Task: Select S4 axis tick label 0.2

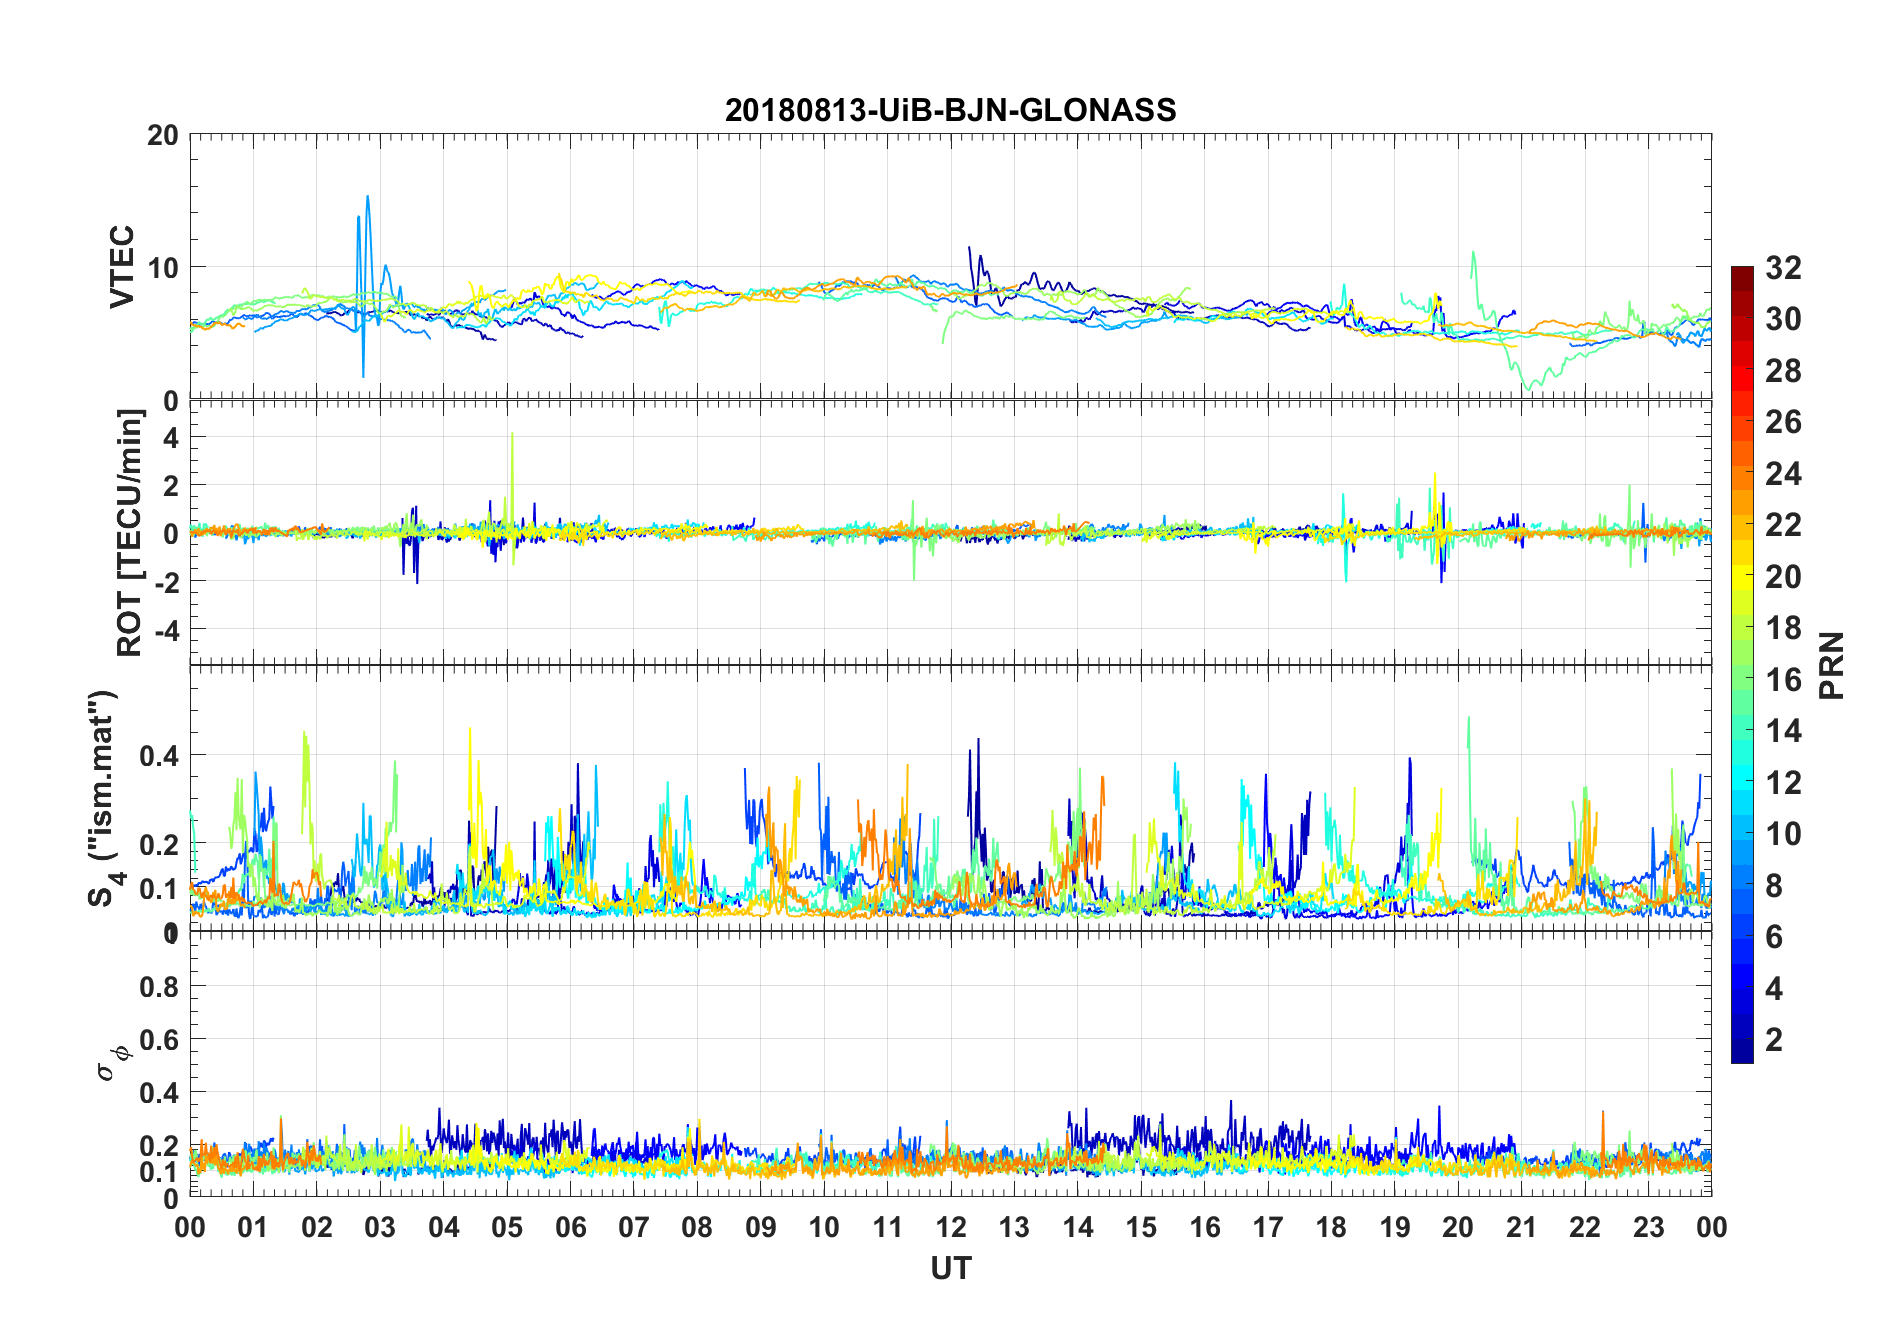Action: 159,844
